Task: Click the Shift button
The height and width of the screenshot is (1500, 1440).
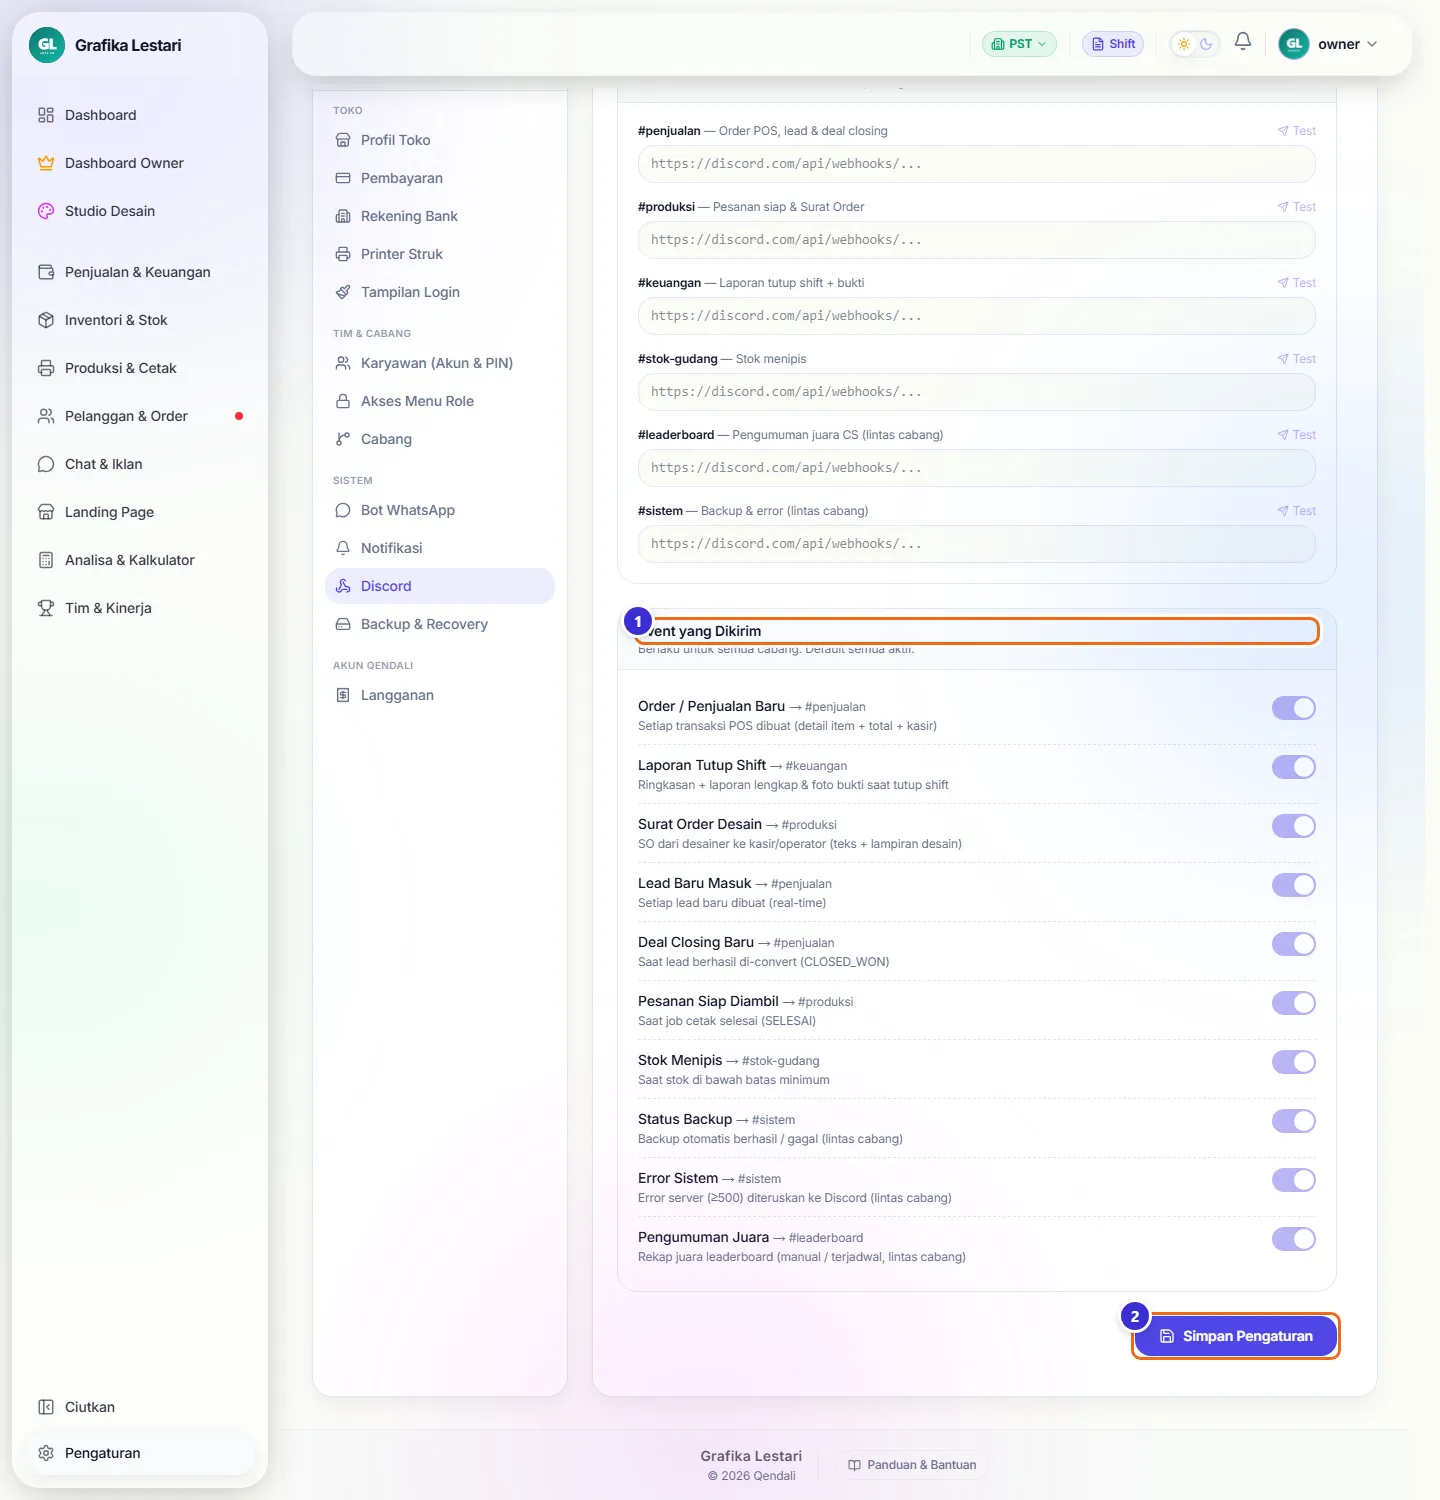Action: 1113,44
